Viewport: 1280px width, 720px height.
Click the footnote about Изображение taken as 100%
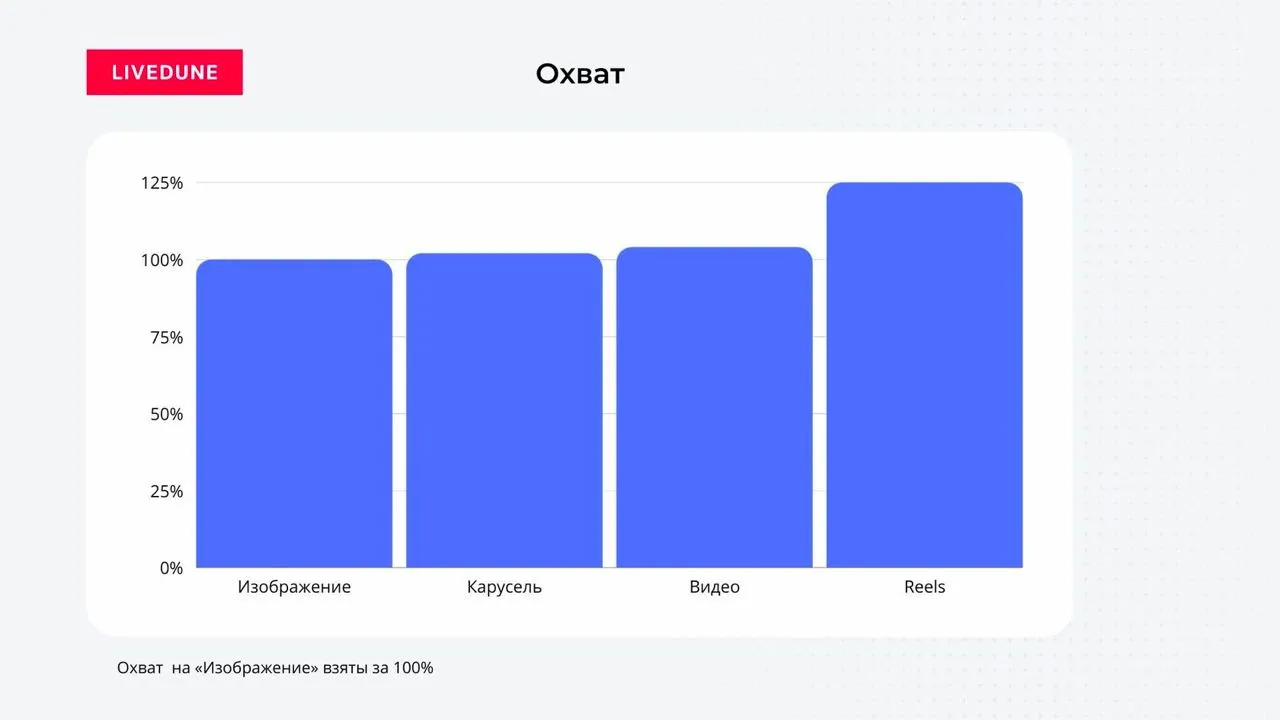coord(275,667)
